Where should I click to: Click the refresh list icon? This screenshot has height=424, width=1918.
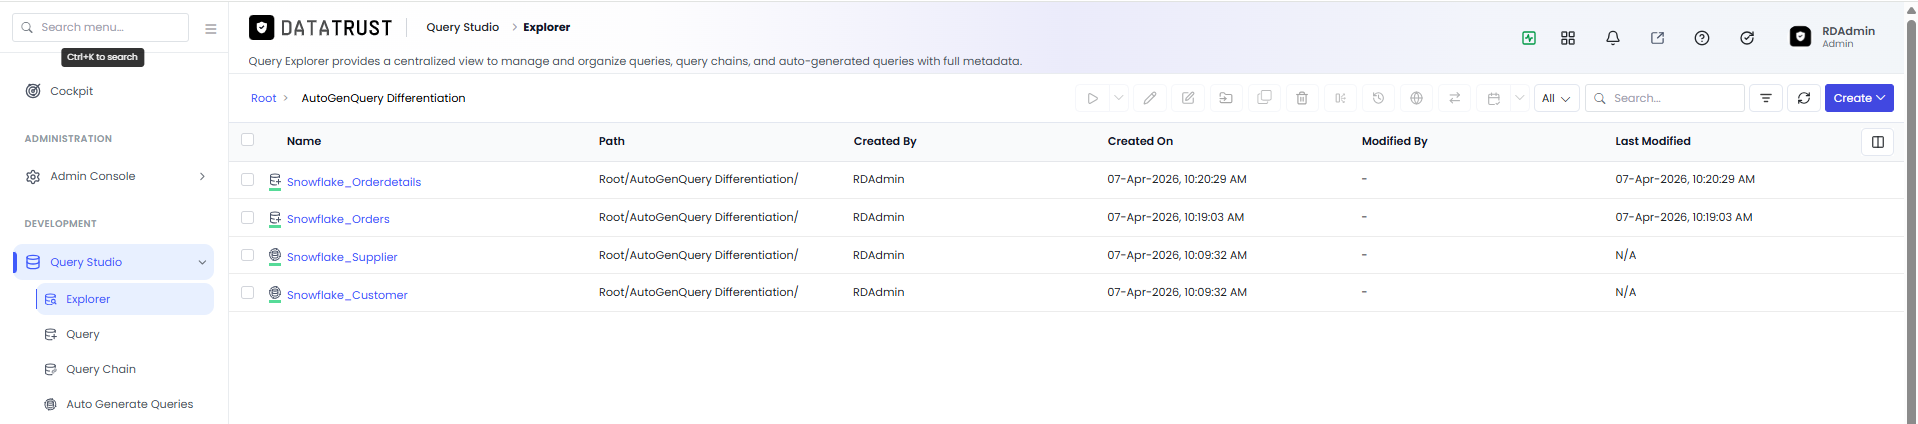(1804, 98)
